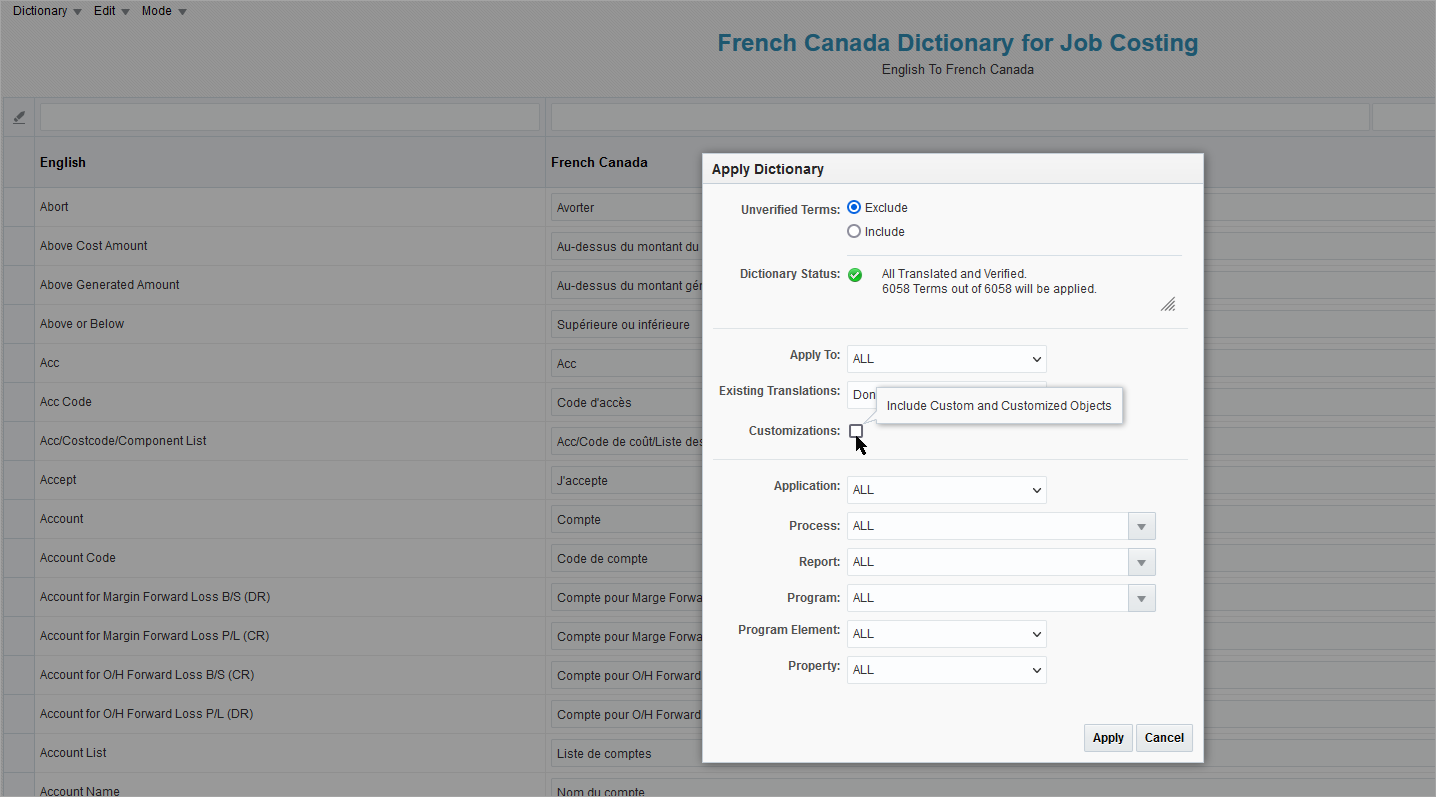1436x797 pixels.
Task: Click the arrow icon beside Edit menu
Action: (x=126, y=11)
